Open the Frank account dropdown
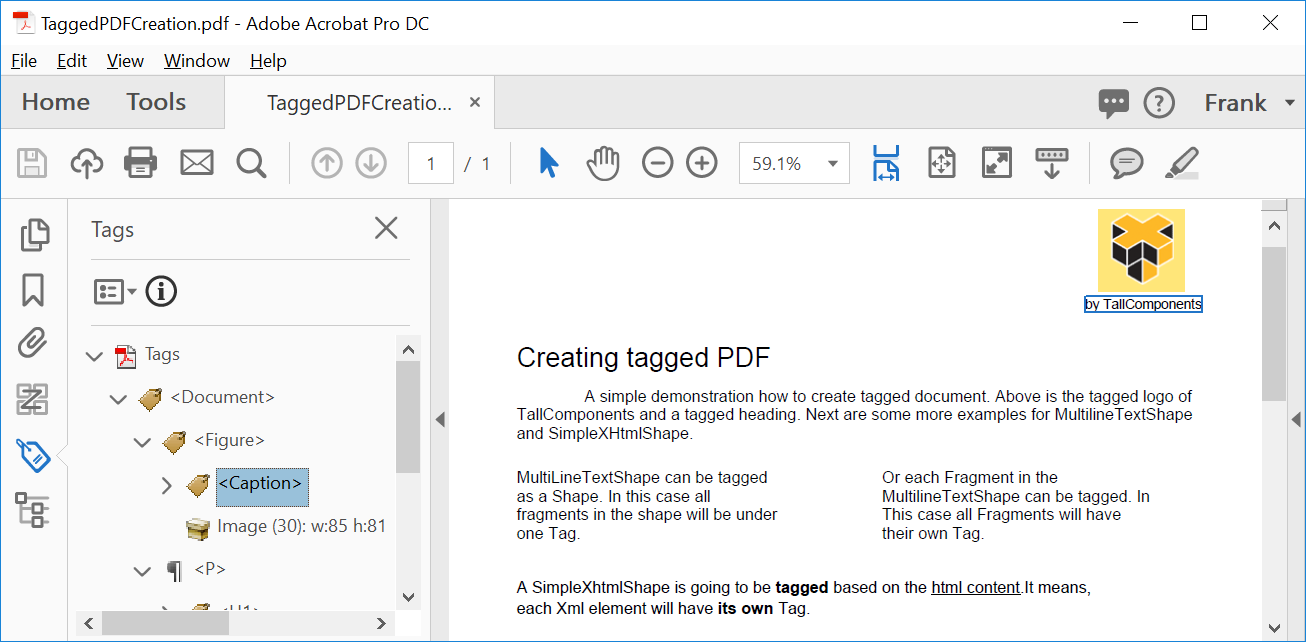This screenshot has width=1307, height=642. pyautogui.click(x=1248, y=103)
